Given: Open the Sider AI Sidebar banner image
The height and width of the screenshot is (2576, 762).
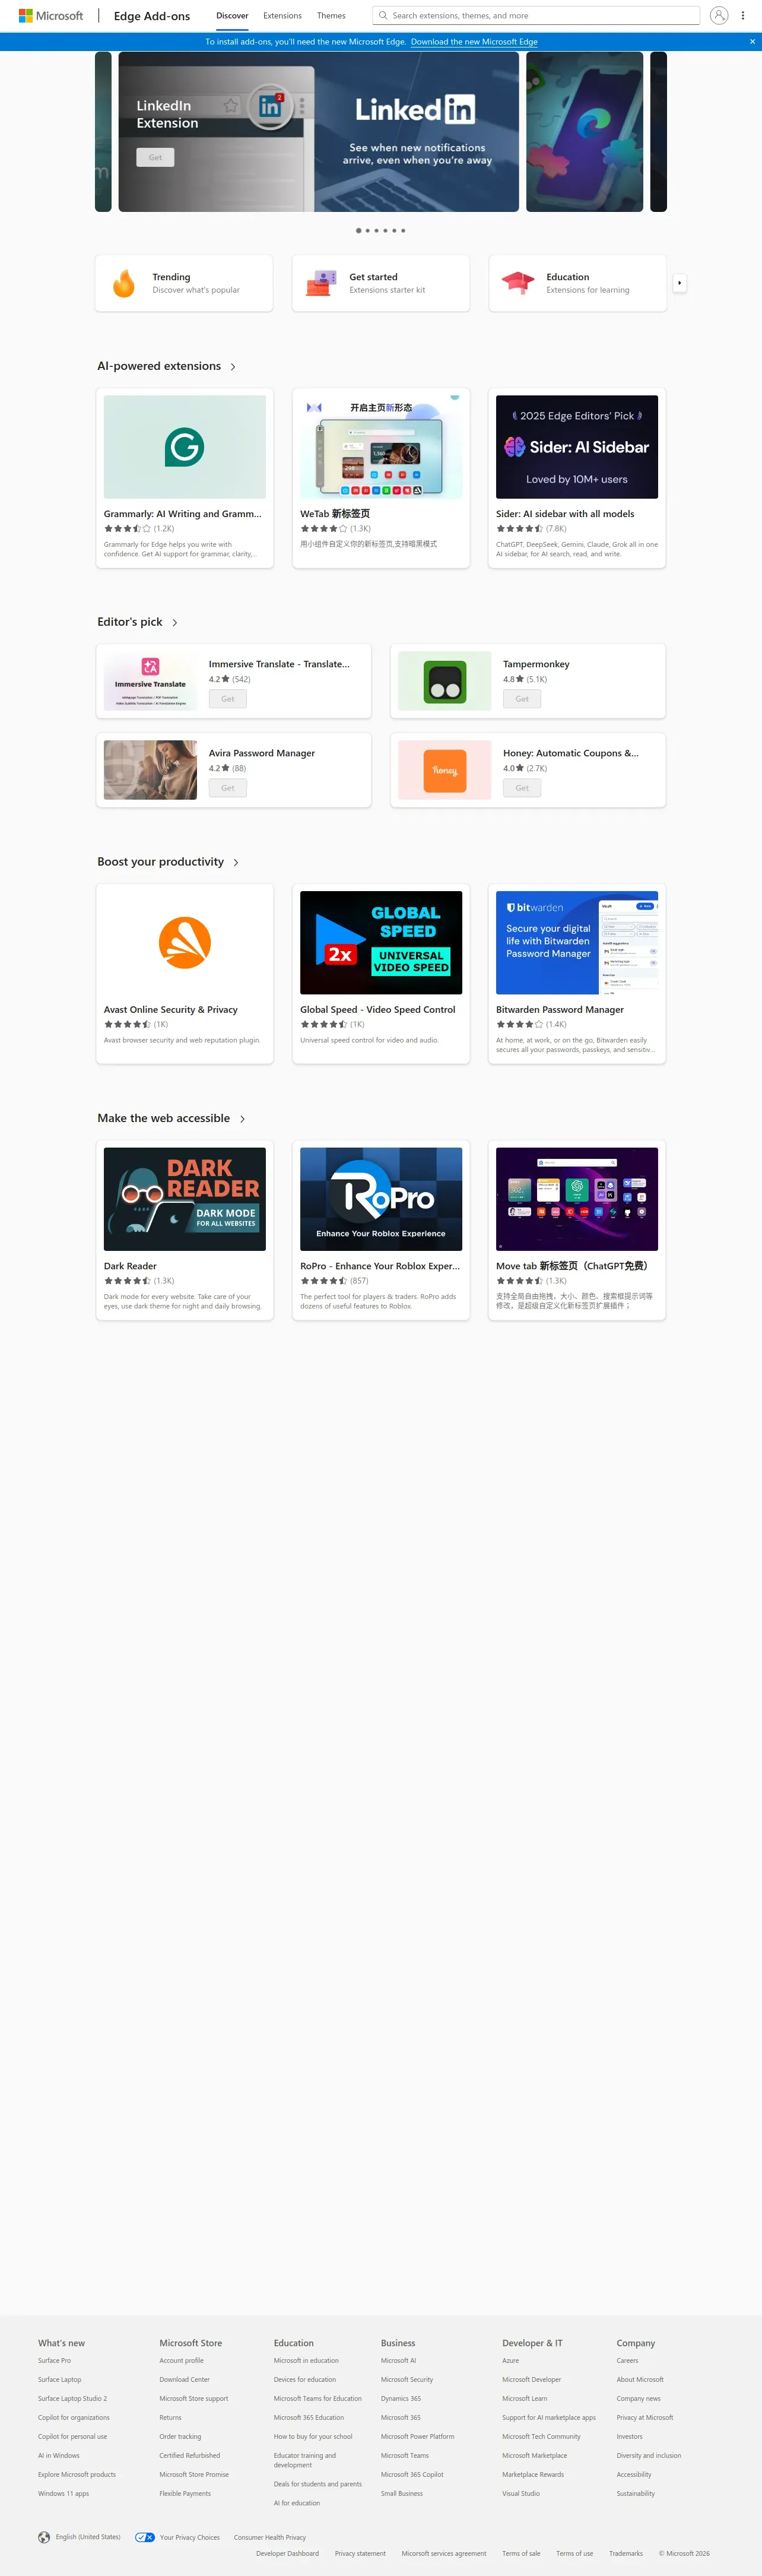Looking at the screenshot, I should 577,447.
